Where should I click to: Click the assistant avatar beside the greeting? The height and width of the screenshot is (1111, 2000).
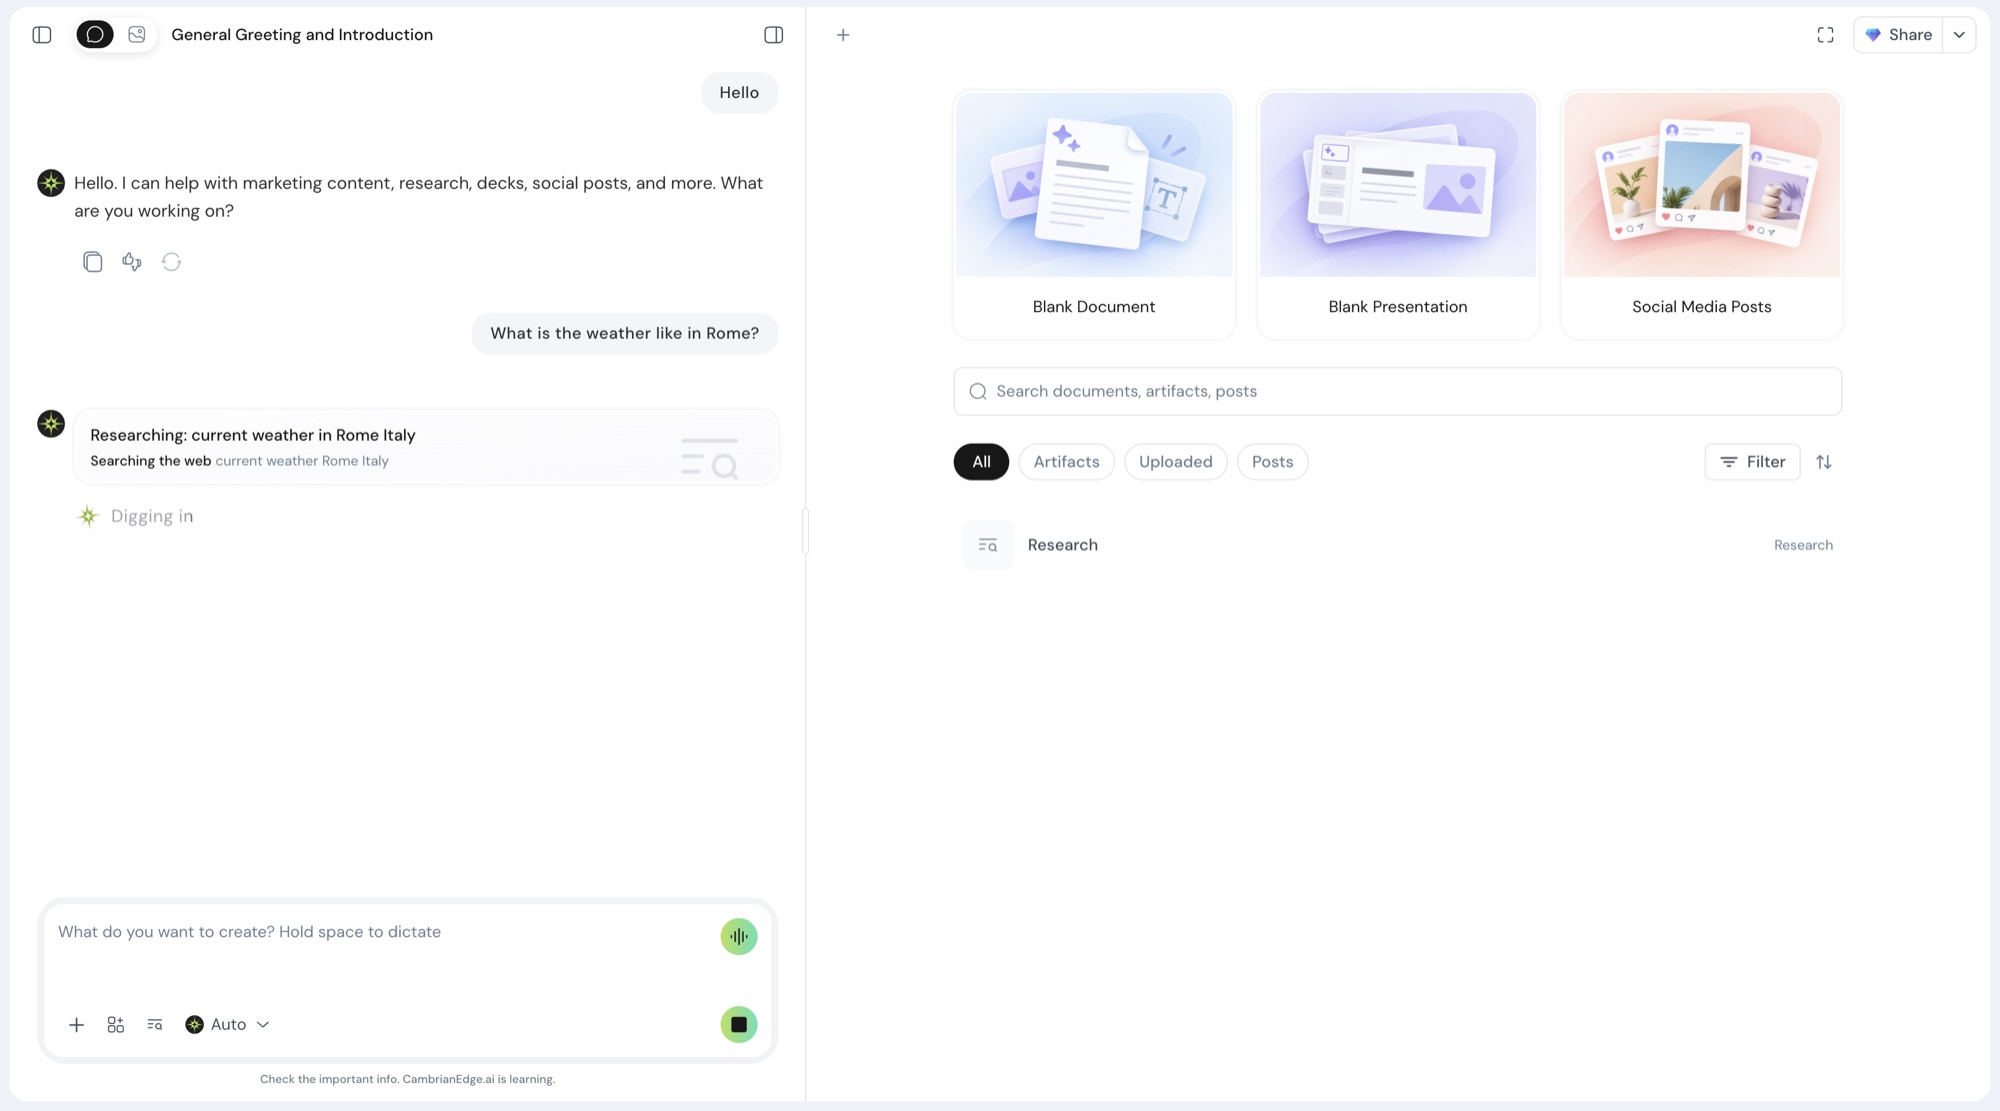51,183
